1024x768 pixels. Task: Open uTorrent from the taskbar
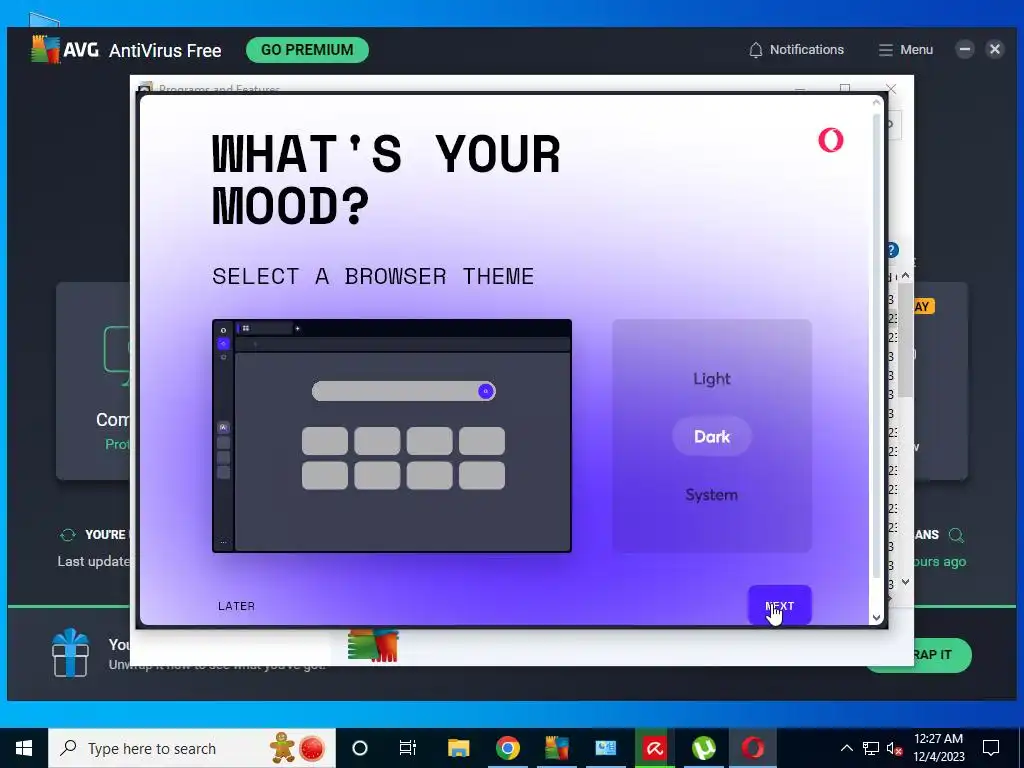(x=703, y=748)
